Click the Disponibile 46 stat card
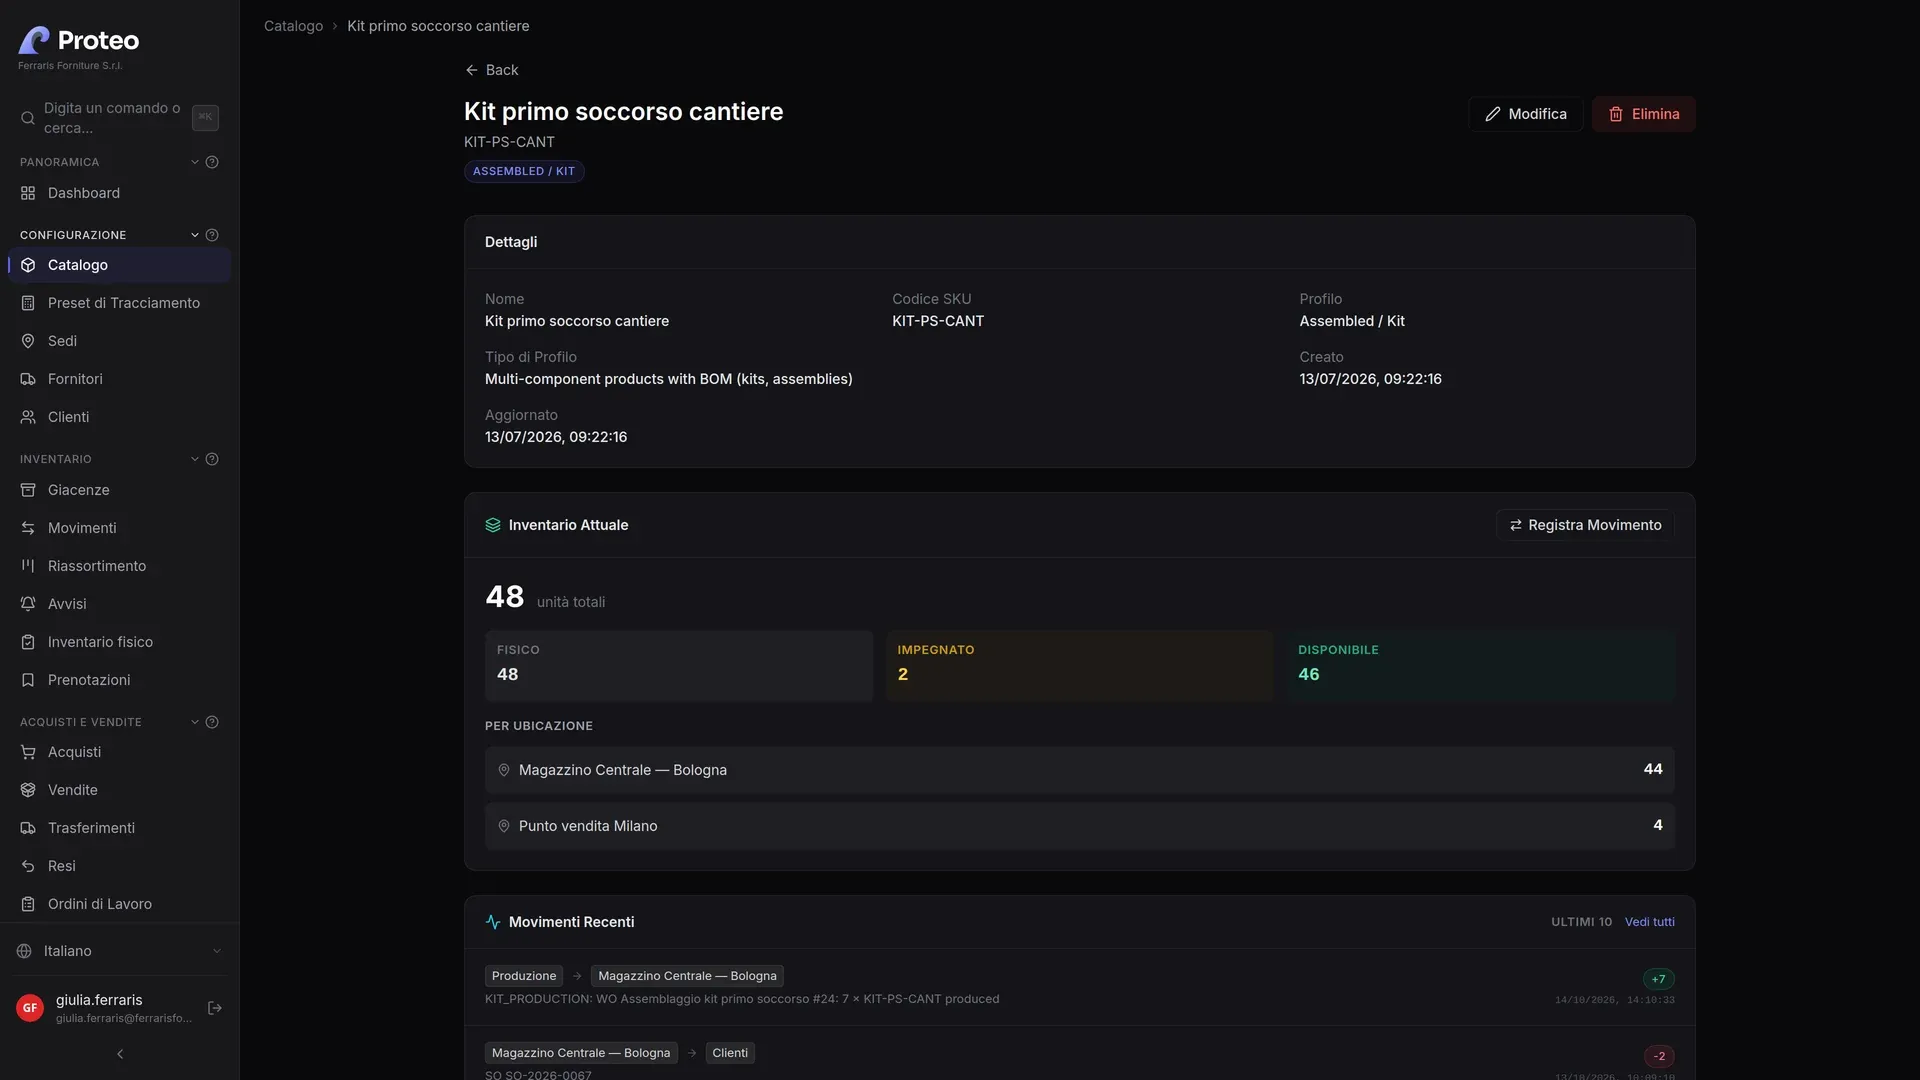The width and height of the screenshot is (1920, 1080). (x=1480, y=665)
